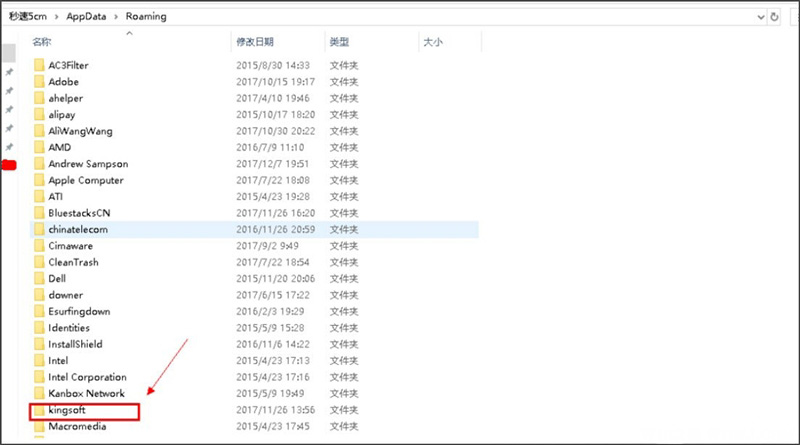Go to AppData in the breadcrumb
The width and height of the screenshot is (800, 445).
[86, 16]
